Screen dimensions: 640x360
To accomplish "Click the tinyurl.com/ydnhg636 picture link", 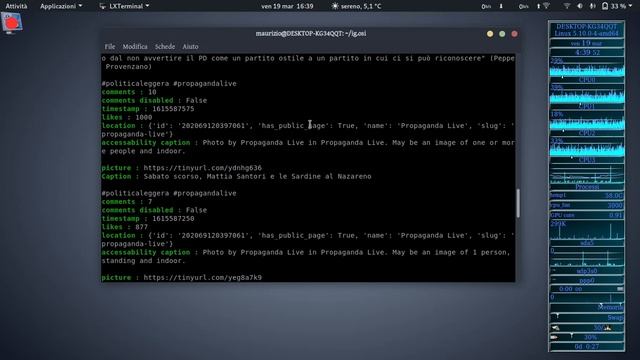I will 202,168.
